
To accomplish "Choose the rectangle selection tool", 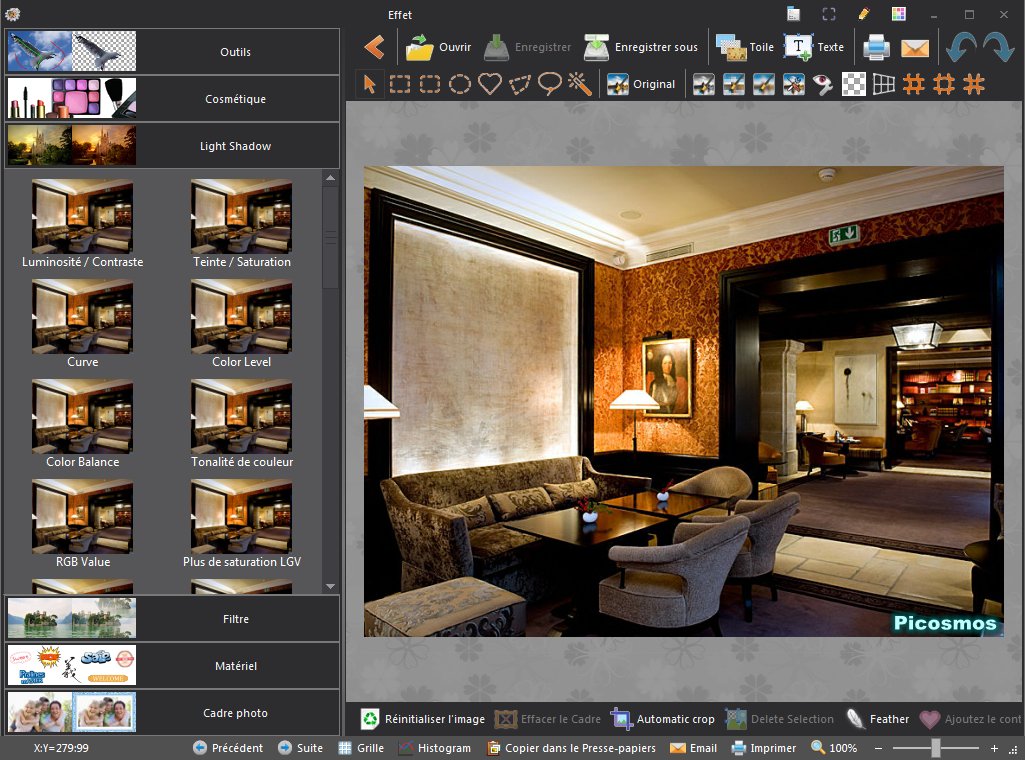I will pos(399,84).
